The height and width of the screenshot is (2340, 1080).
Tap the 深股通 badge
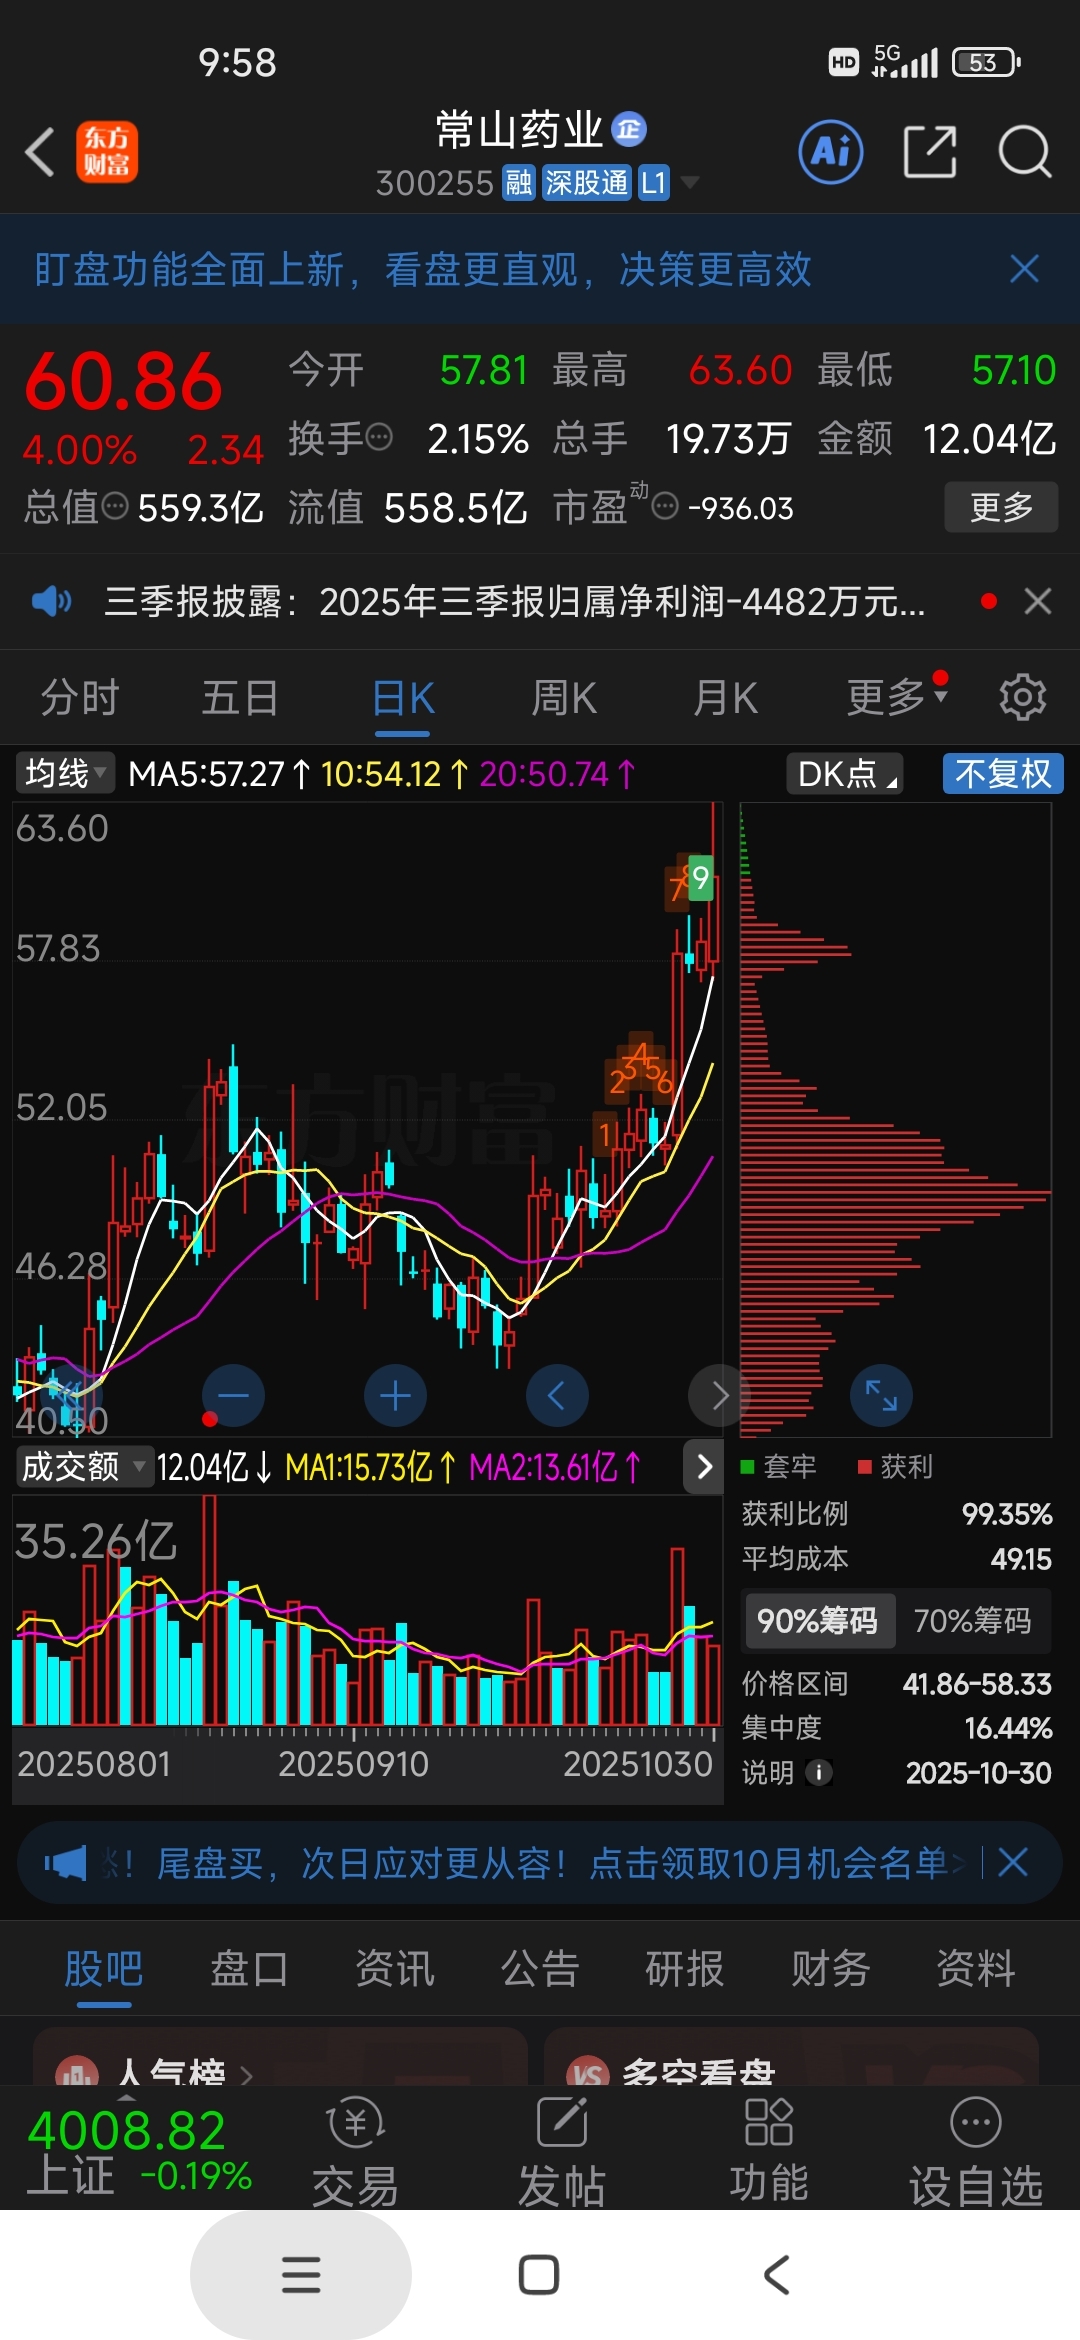pos(587,183)
